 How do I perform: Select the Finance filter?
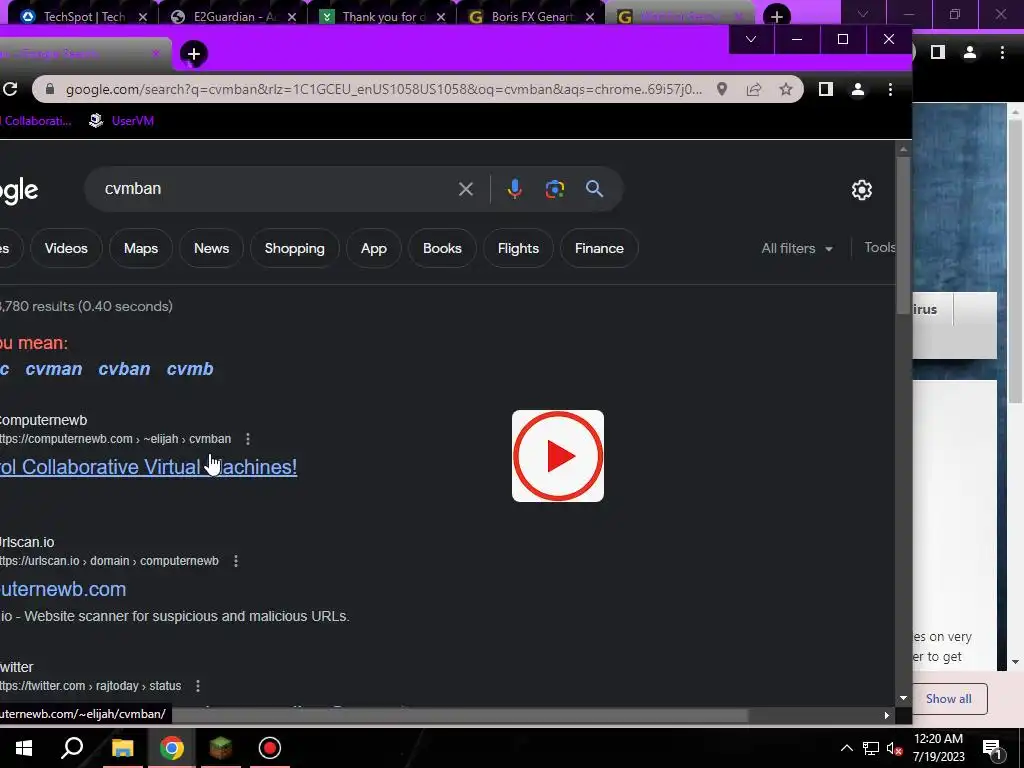click(599, 248)
